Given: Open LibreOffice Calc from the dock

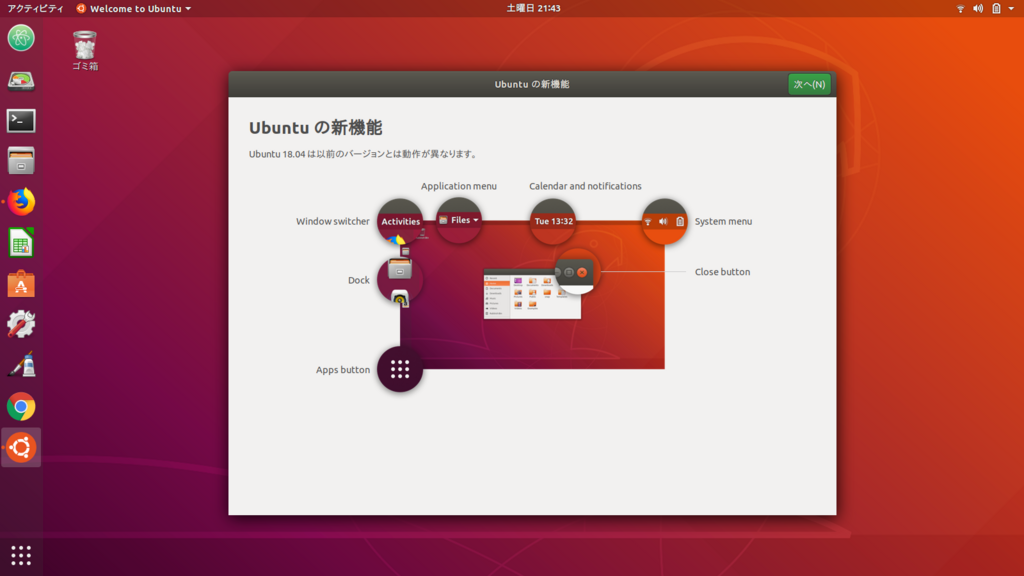Looking at the screenshot, I should [x=21, y=243].
